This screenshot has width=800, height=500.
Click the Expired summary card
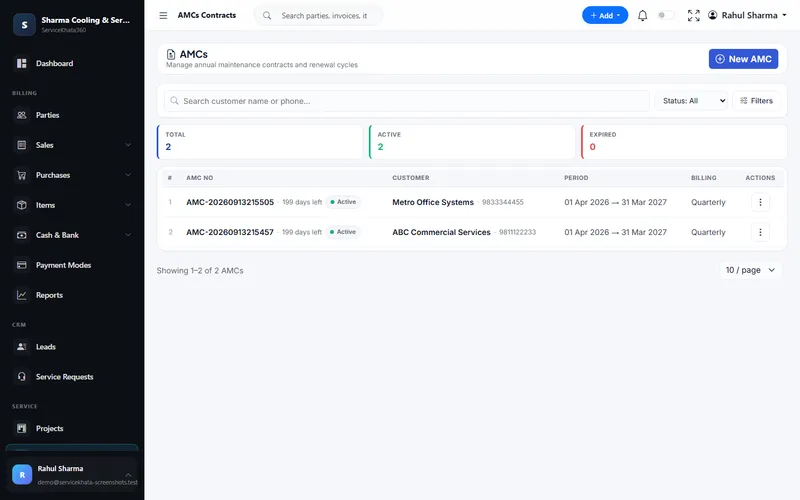[684, 142]
